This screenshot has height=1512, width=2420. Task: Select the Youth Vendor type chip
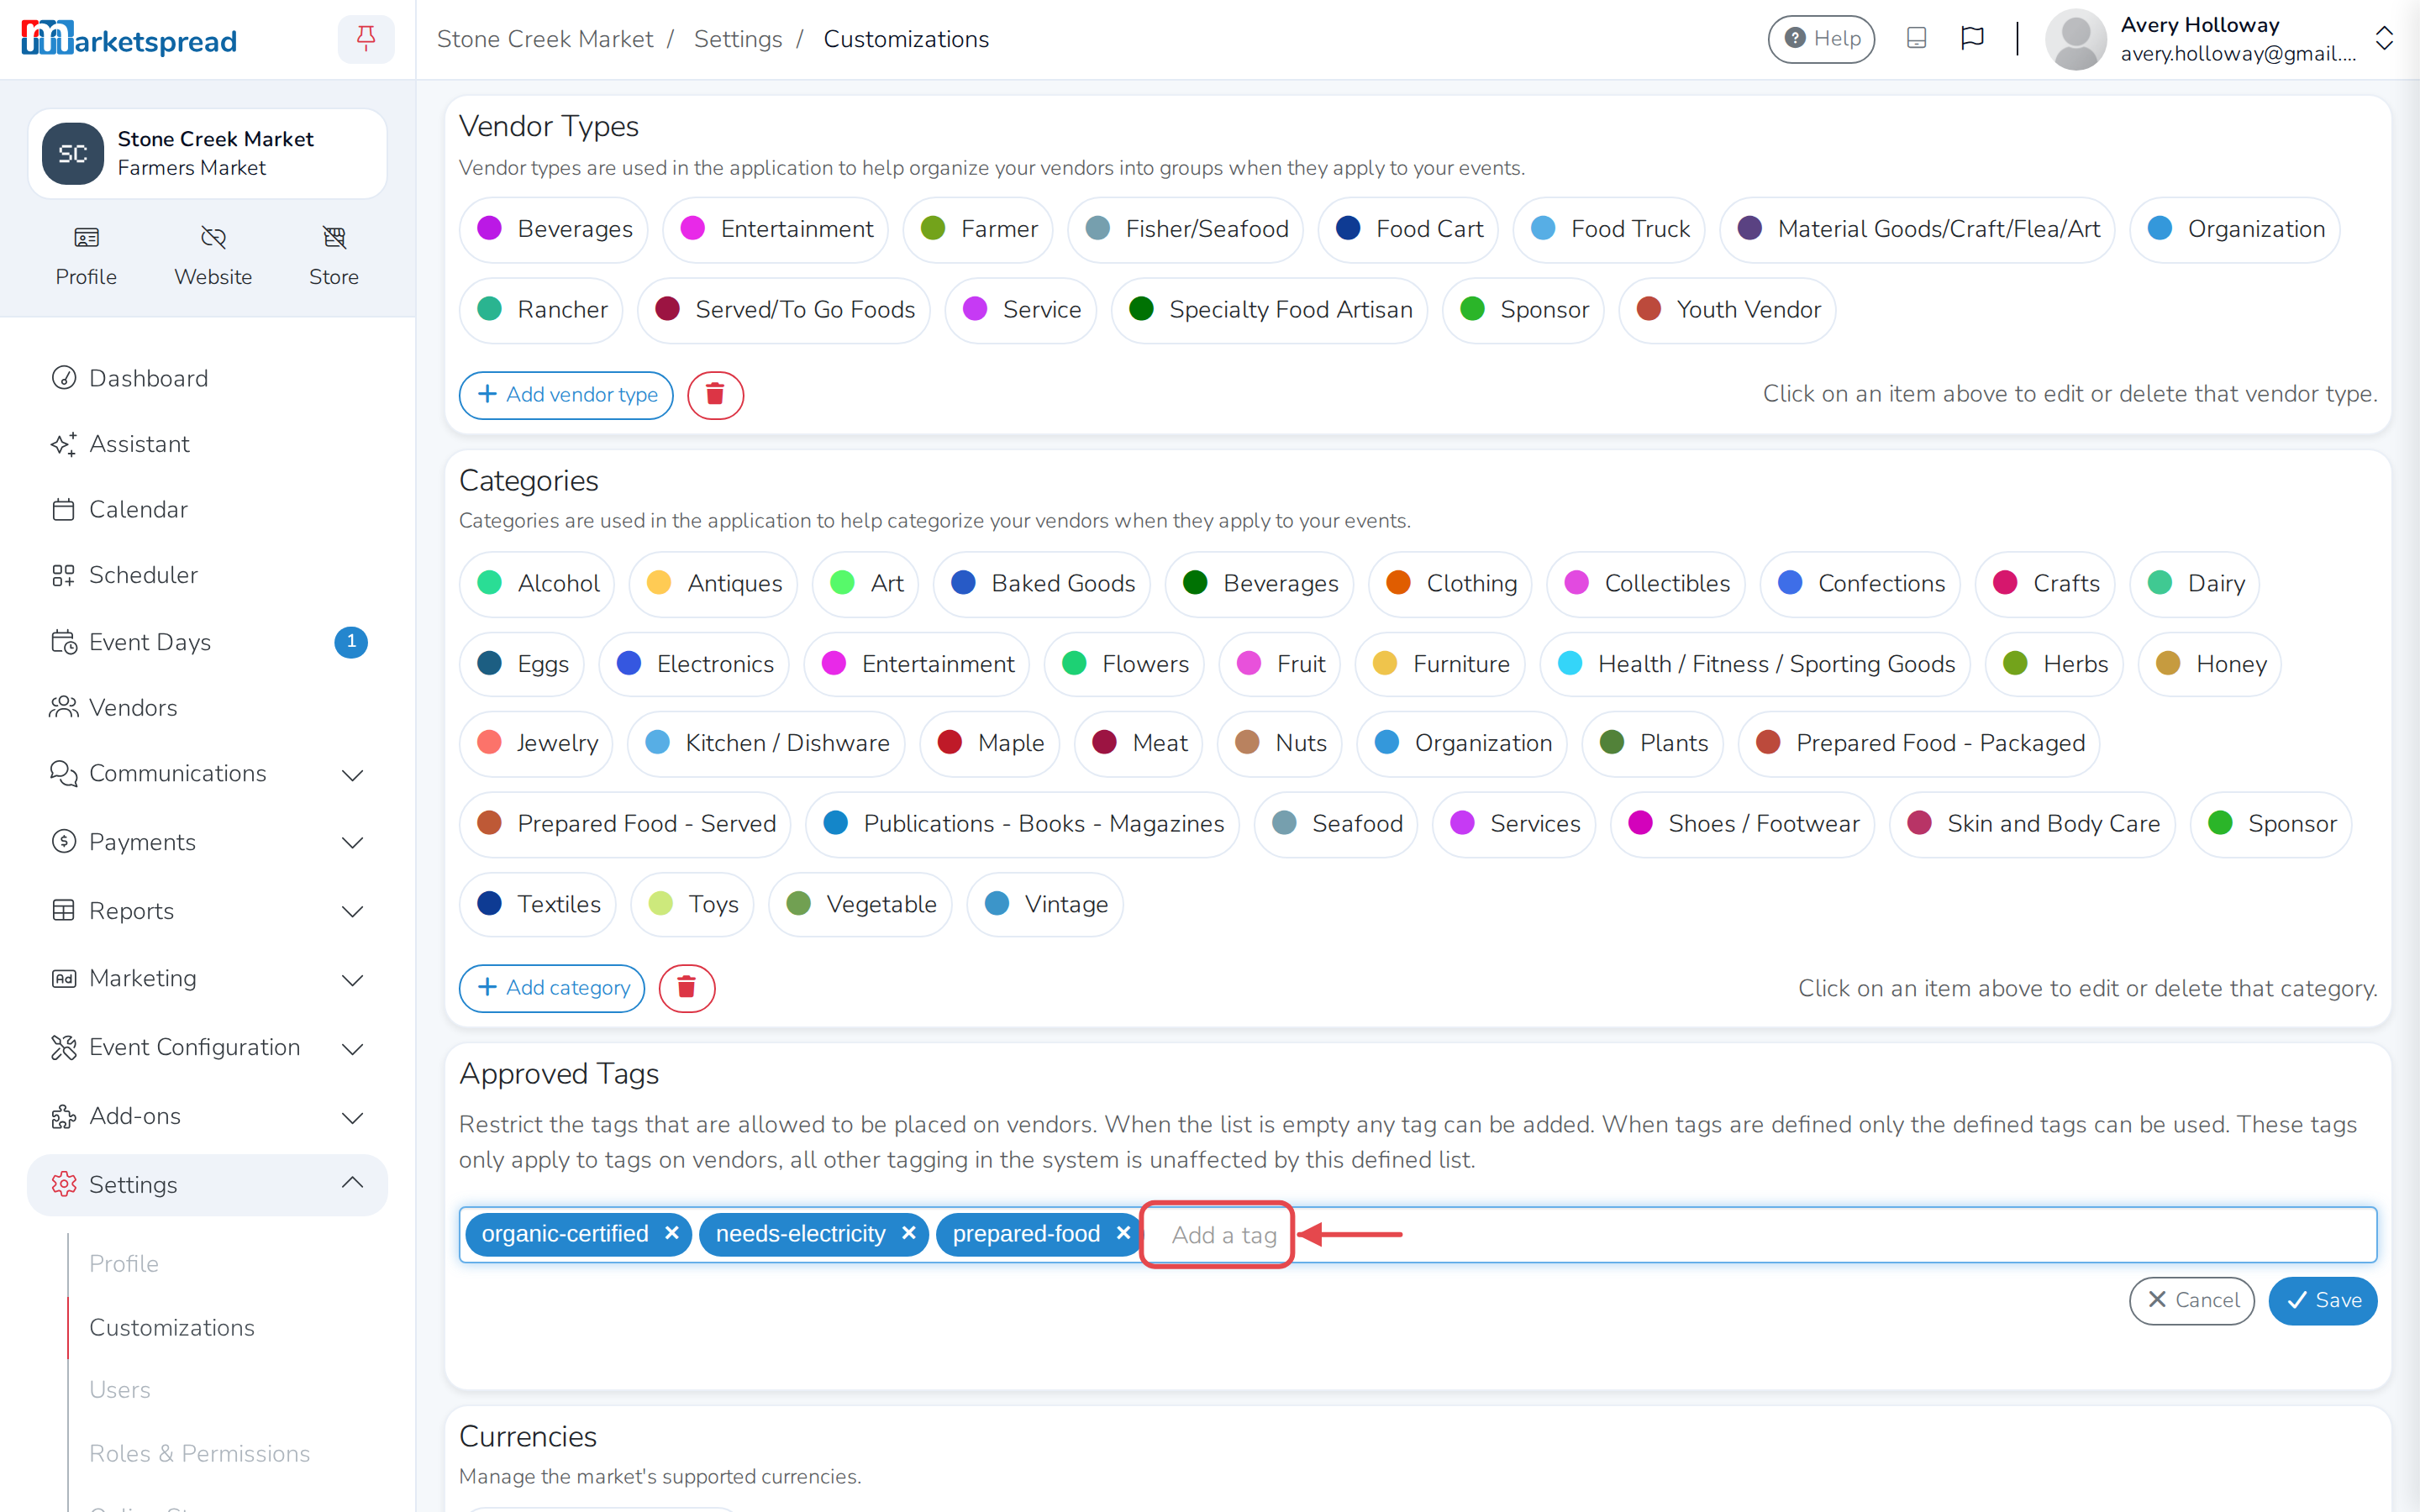point(1727,309)
